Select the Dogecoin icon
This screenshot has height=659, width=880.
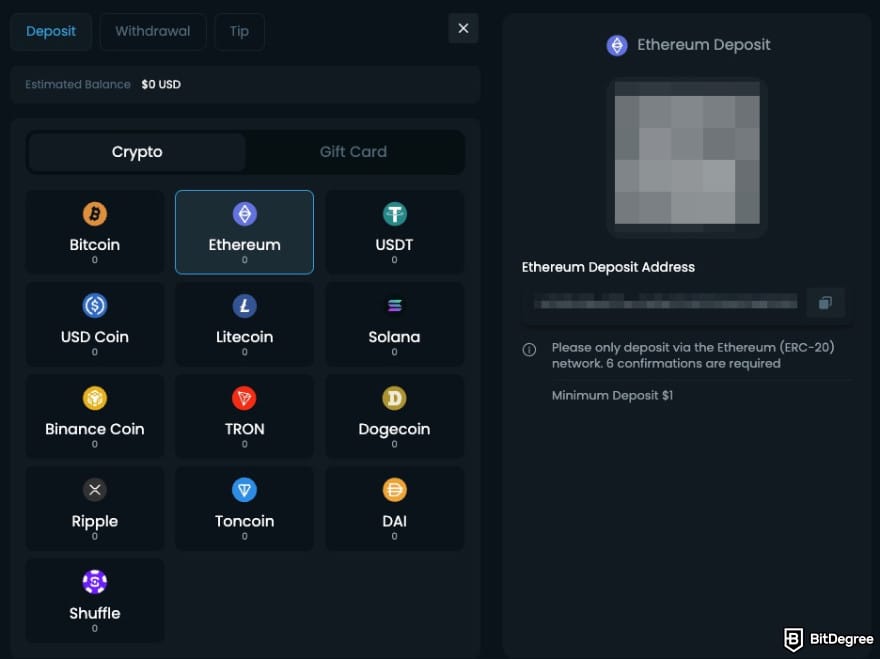[x=395, y=398]
